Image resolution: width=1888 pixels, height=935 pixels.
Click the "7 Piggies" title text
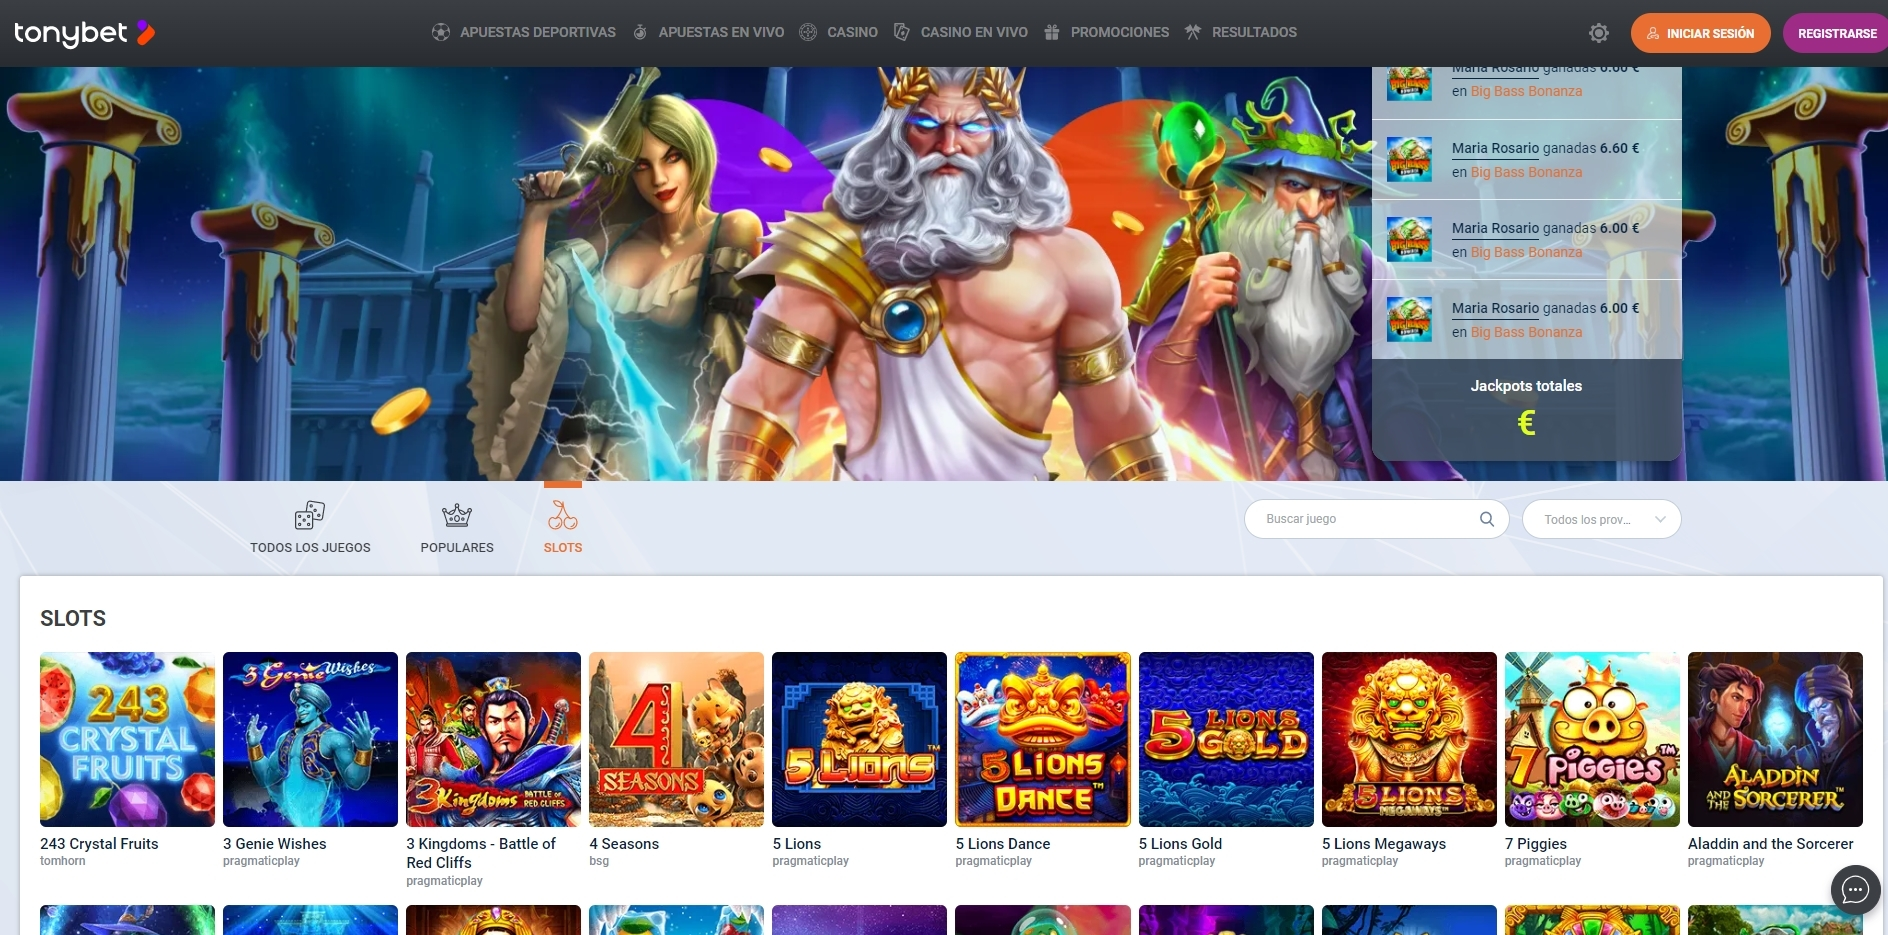[1536, 844]
